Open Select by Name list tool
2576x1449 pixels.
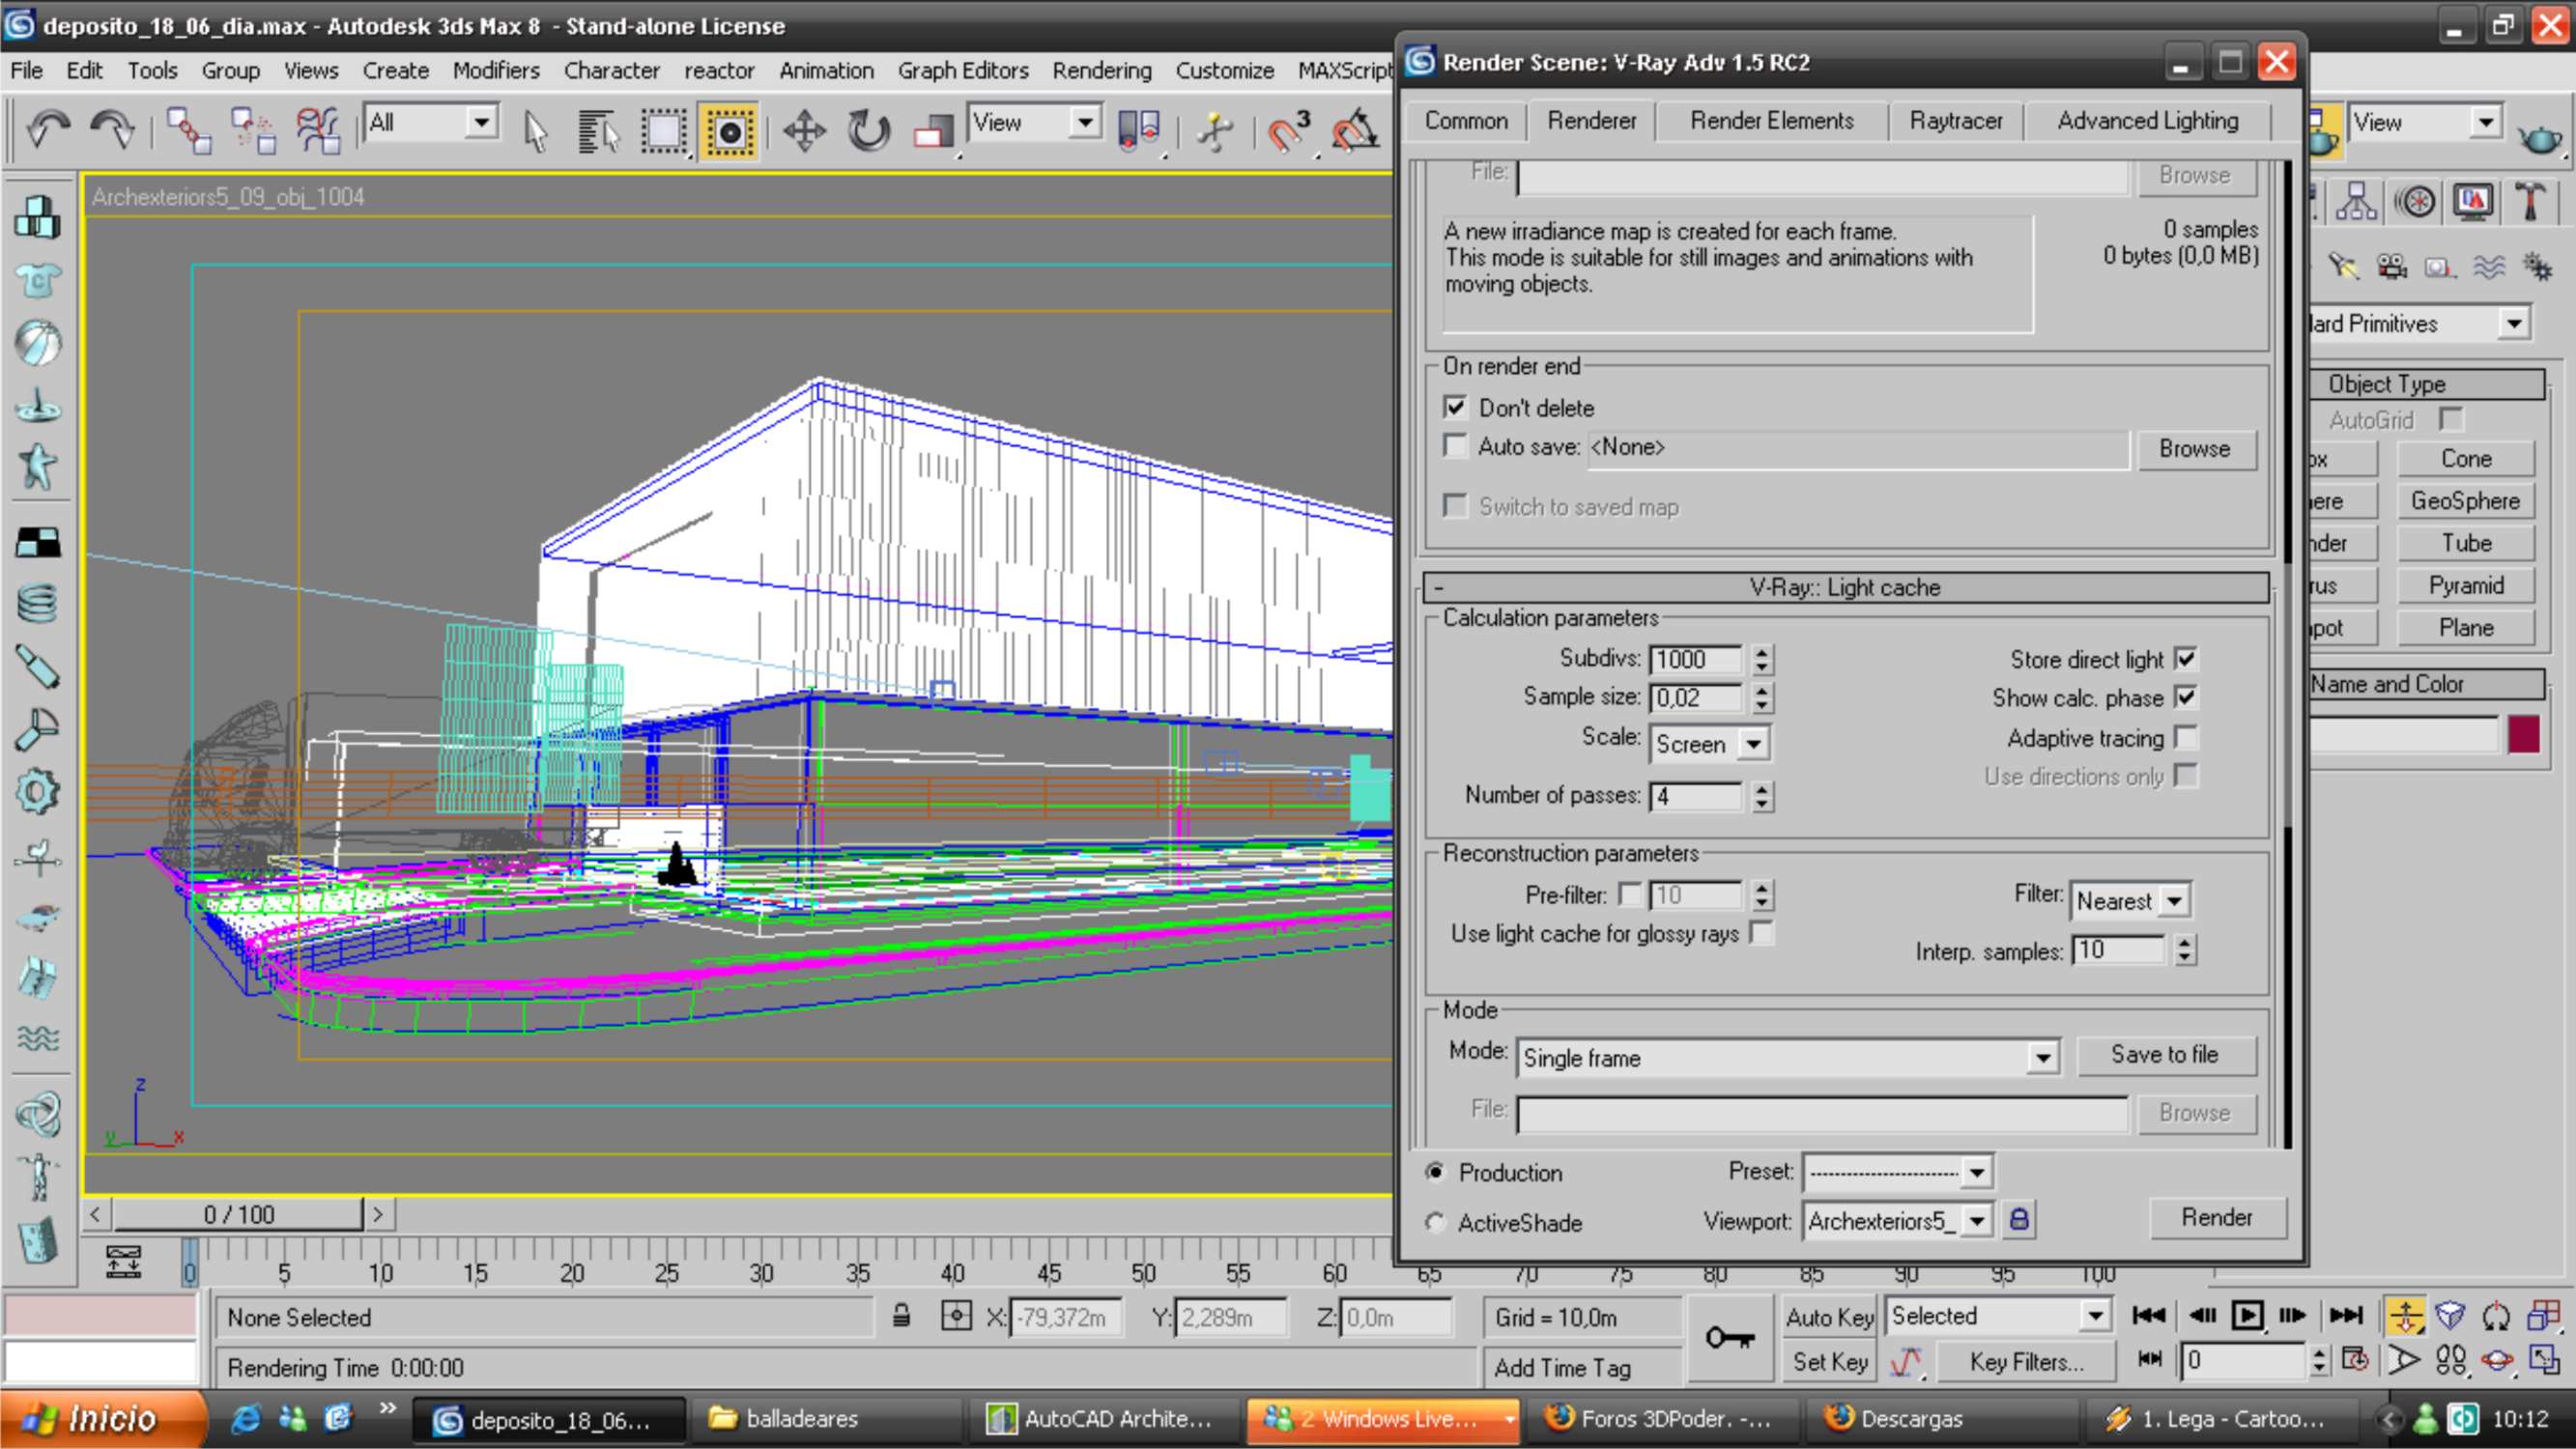click(x=598, y=130)
